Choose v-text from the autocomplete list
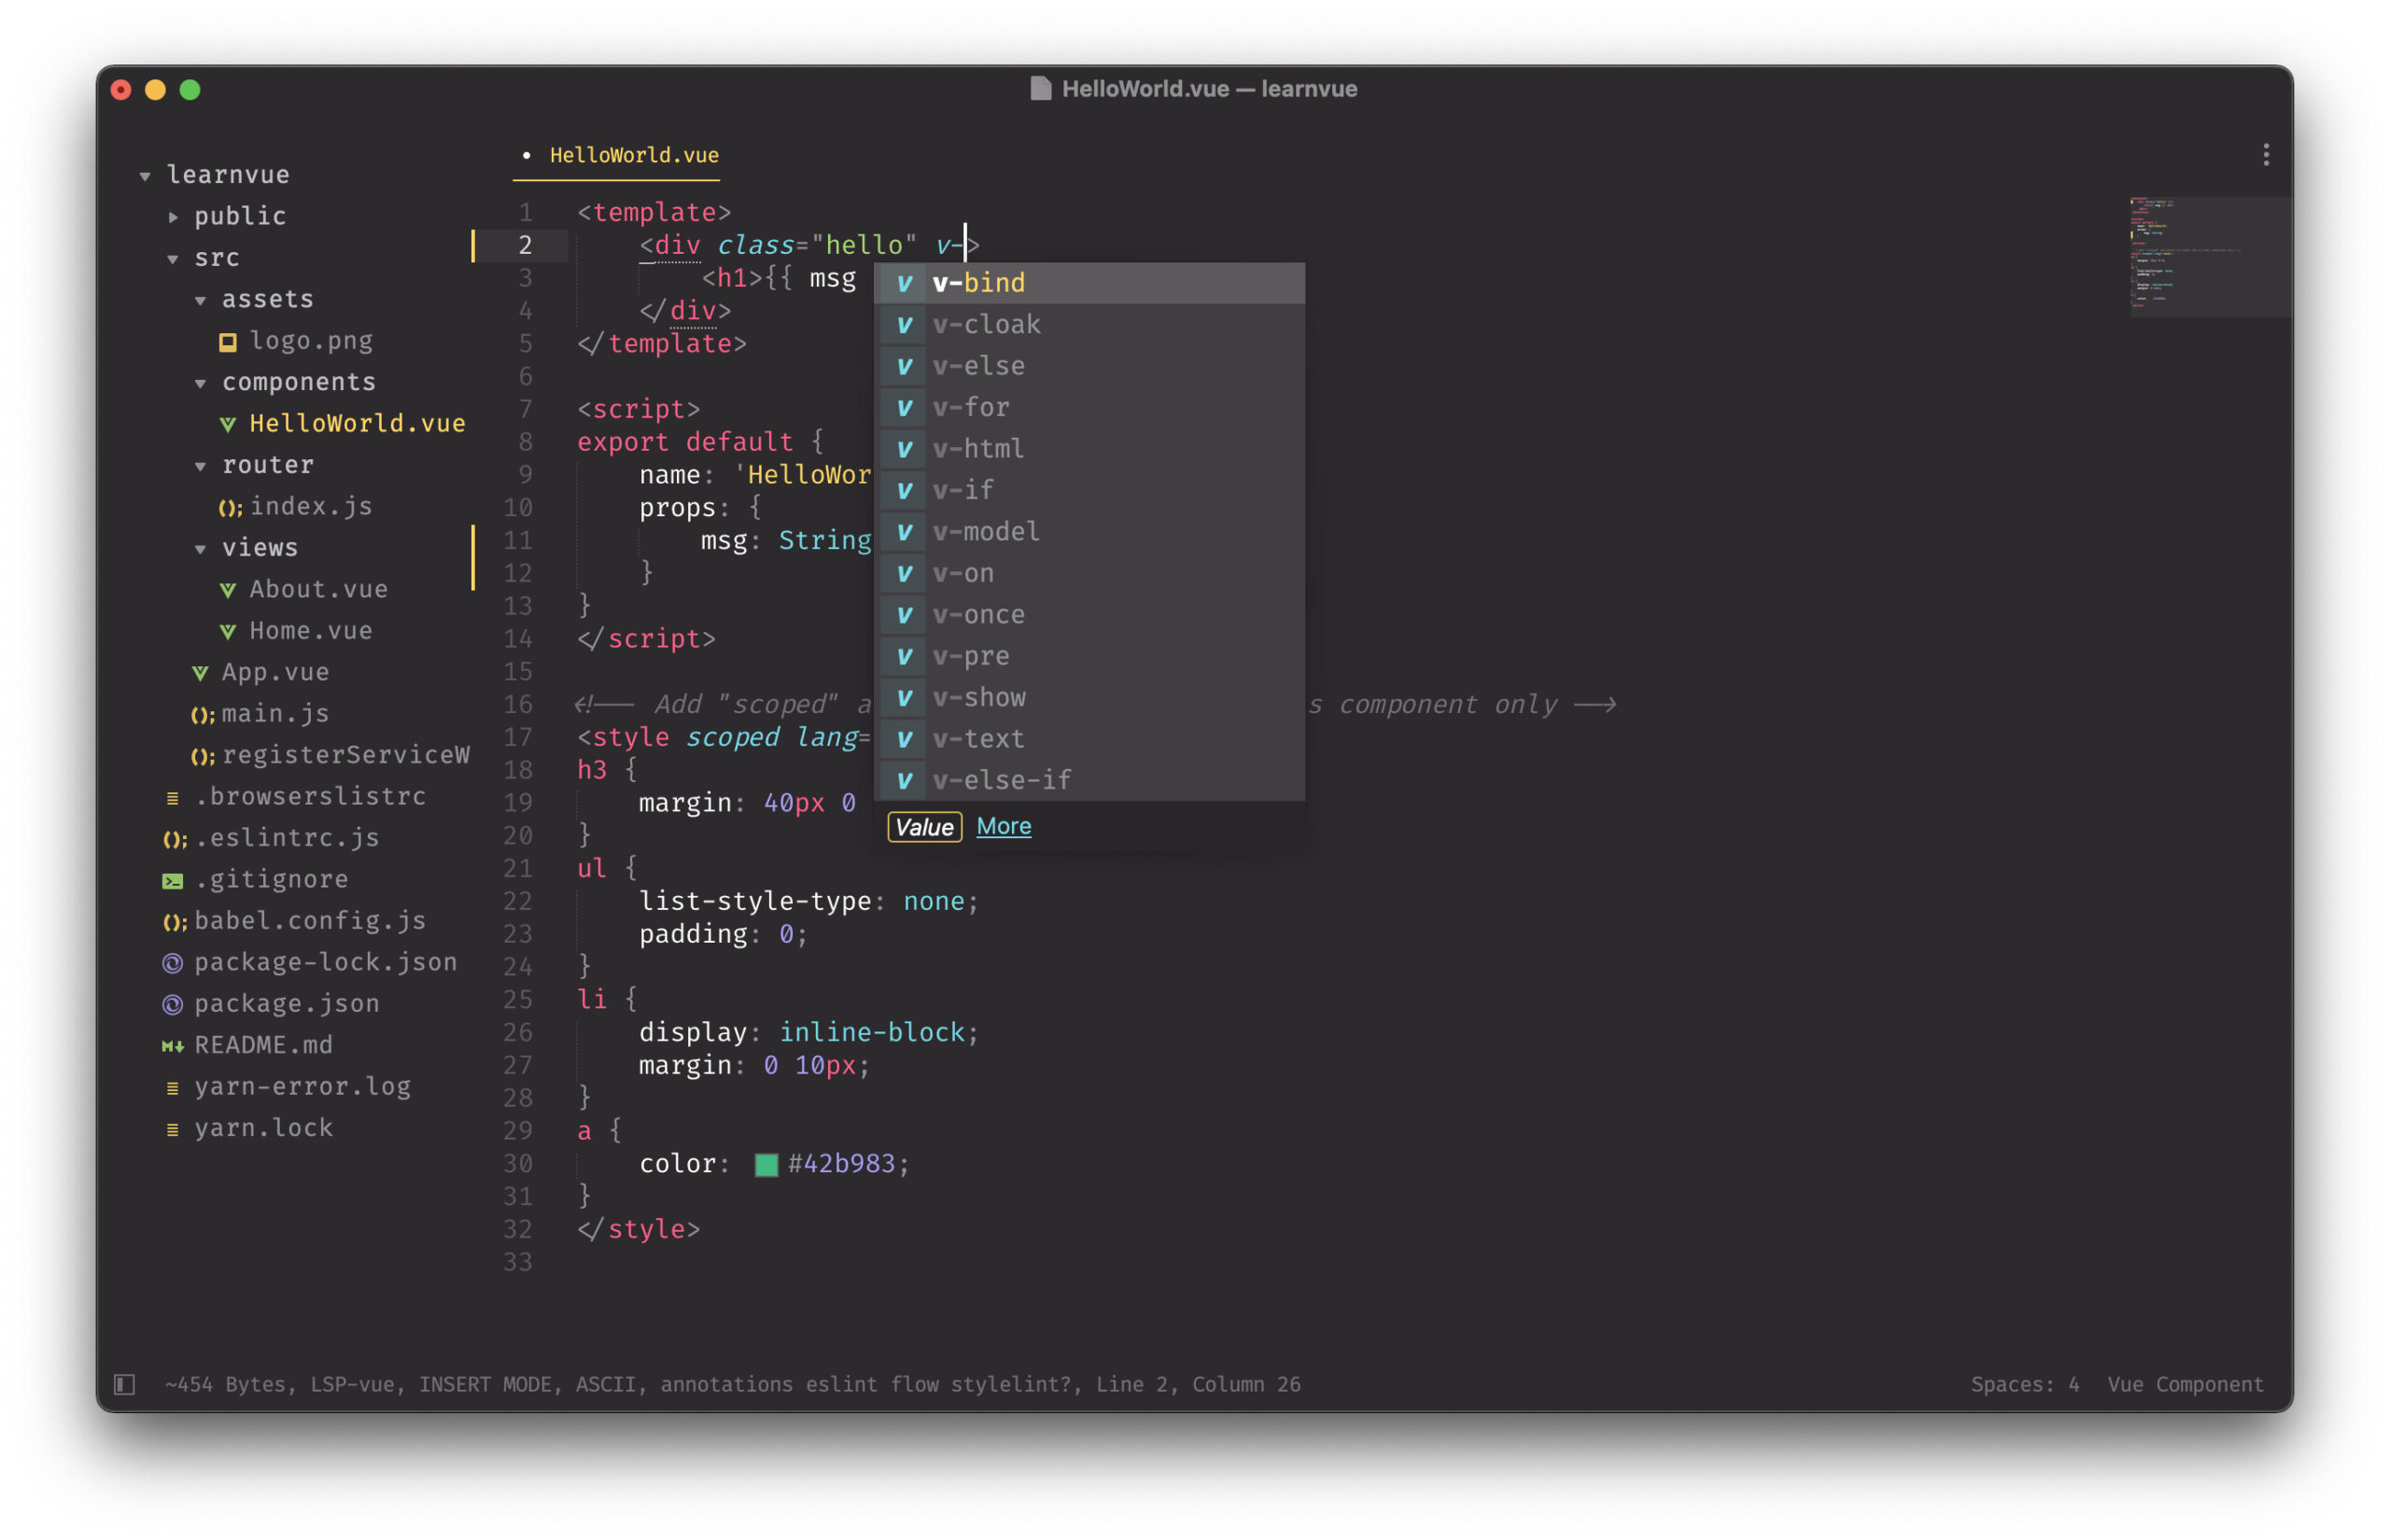The width and height of the screenshot is (2390, 1540). click(1090, 738)
